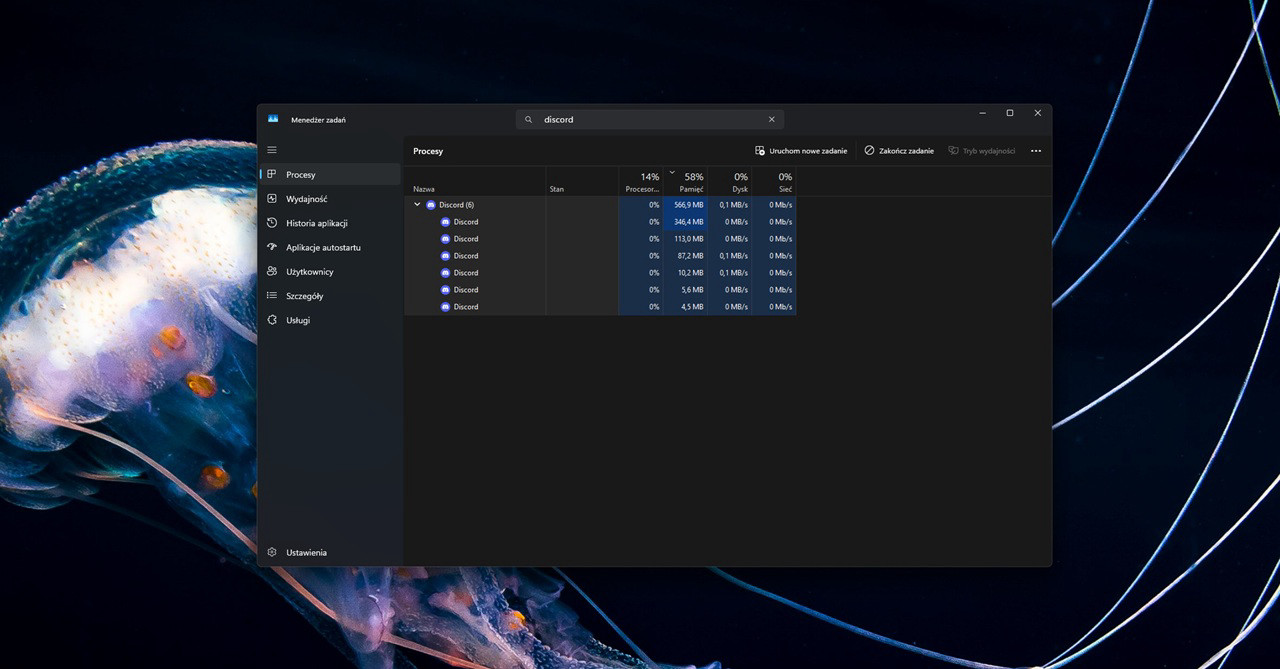Sort by the Nazwa column header
The height and width of the screenshot is (669, 1280).
[x=424, y=189]
